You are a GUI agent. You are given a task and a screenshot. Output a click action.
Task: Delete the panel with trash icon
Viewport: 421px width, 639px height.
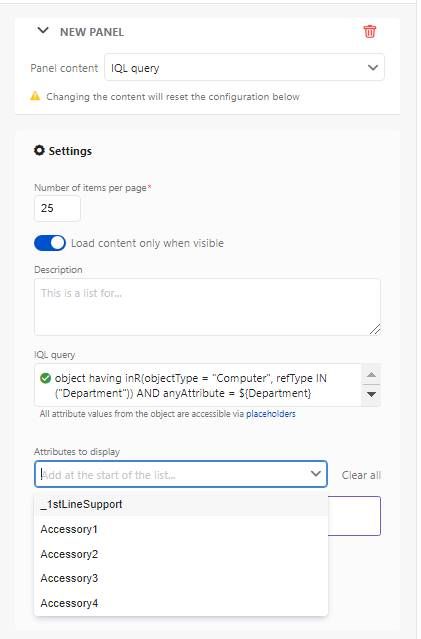coord(370,31)
